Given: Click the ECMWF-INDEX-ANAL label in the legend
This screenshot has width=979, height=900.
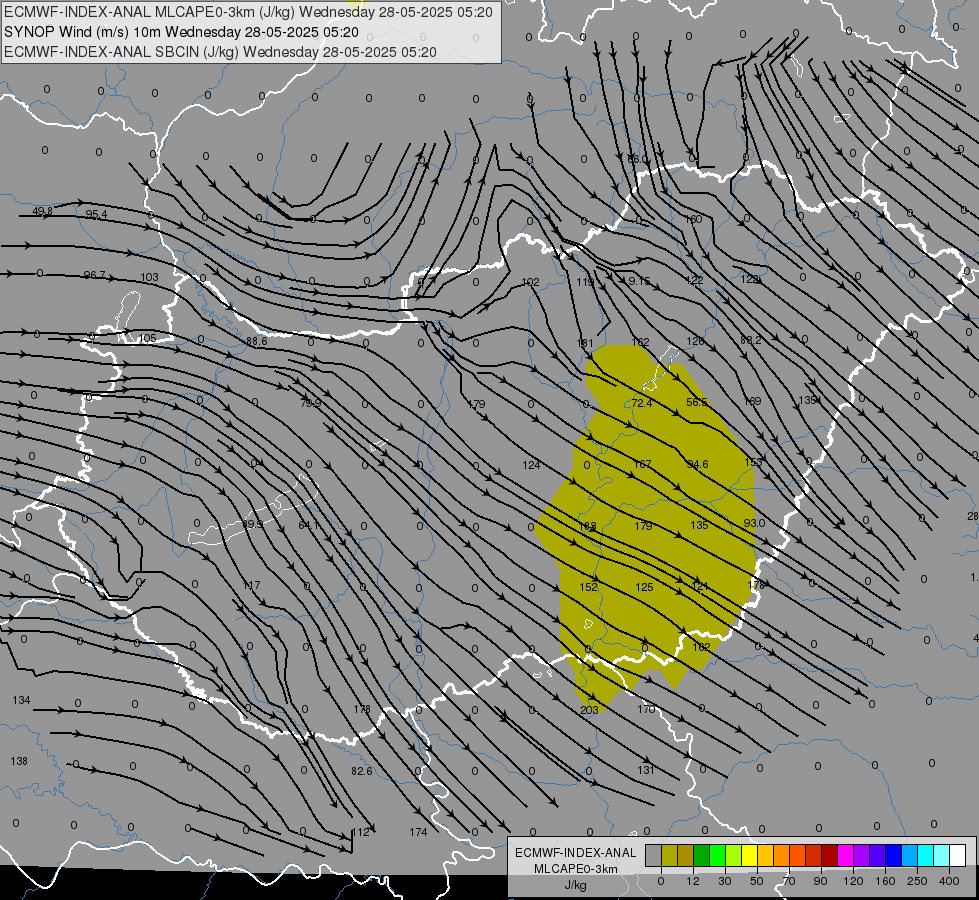Looking at the screenshot, I should (x=576, y=853).
